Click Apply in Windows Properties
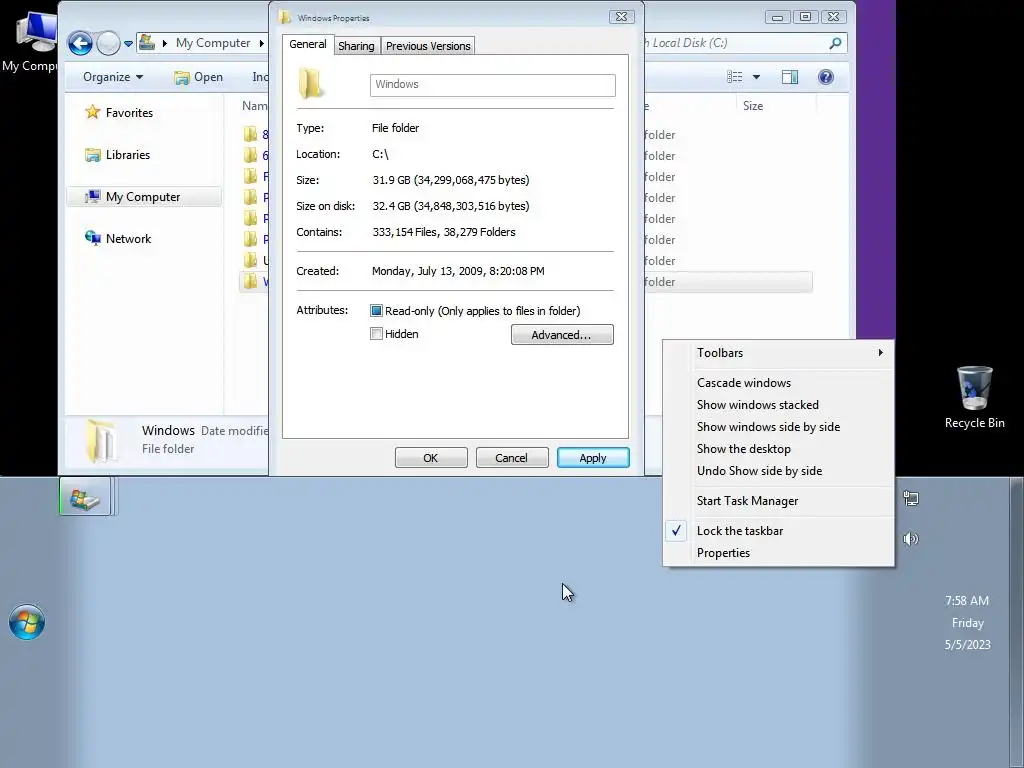Viewport: 1024px width, 768px height. (593, 458)
